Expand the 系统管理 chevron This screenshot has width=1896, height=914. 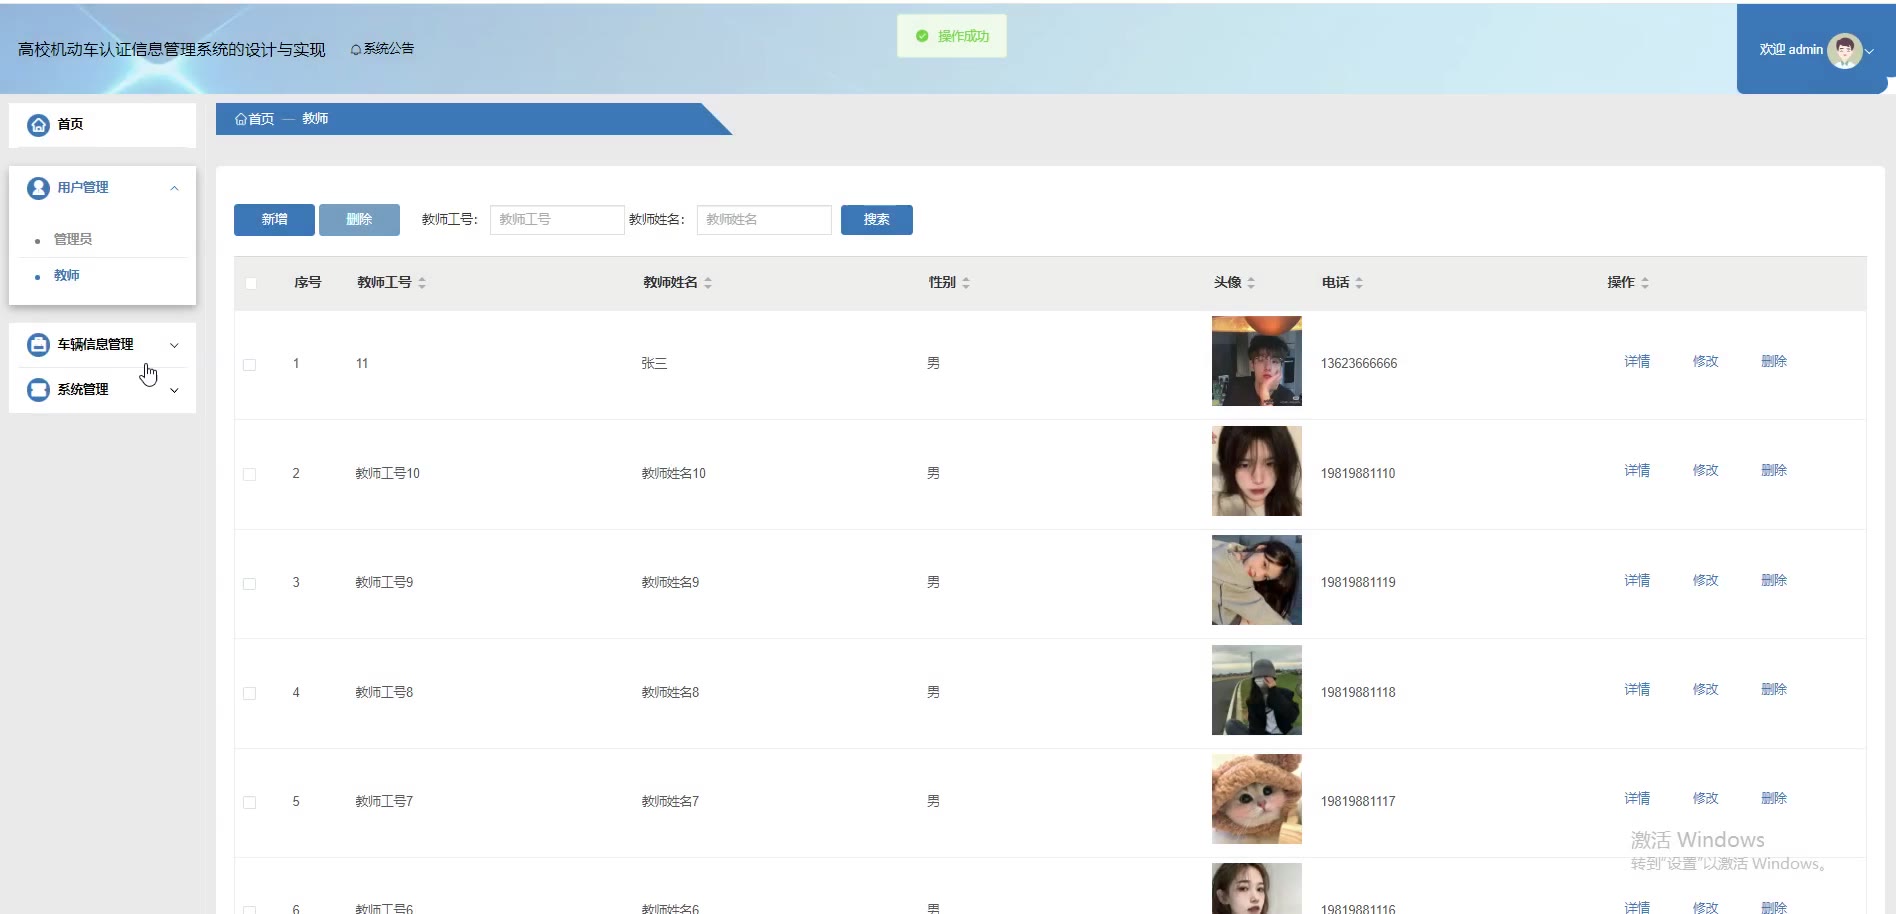pyautogui.click(x=175, y=390)
